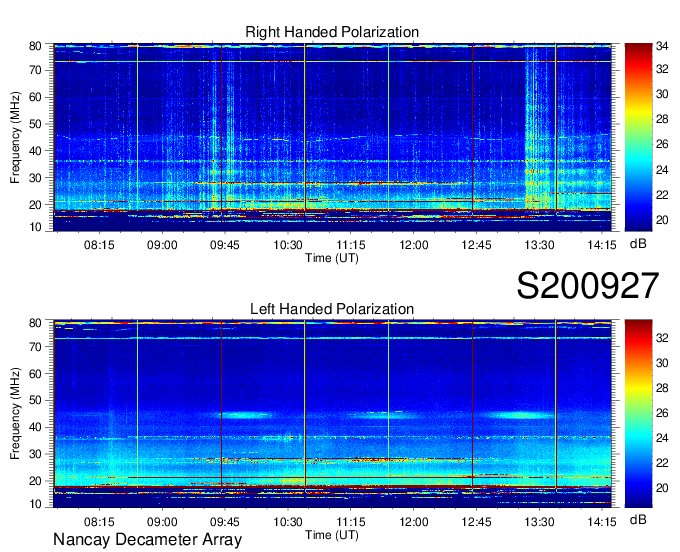680x552 pixels.
Task: Click the "24" value on the Right Handed colorbar
Action: tap(662, 170)
